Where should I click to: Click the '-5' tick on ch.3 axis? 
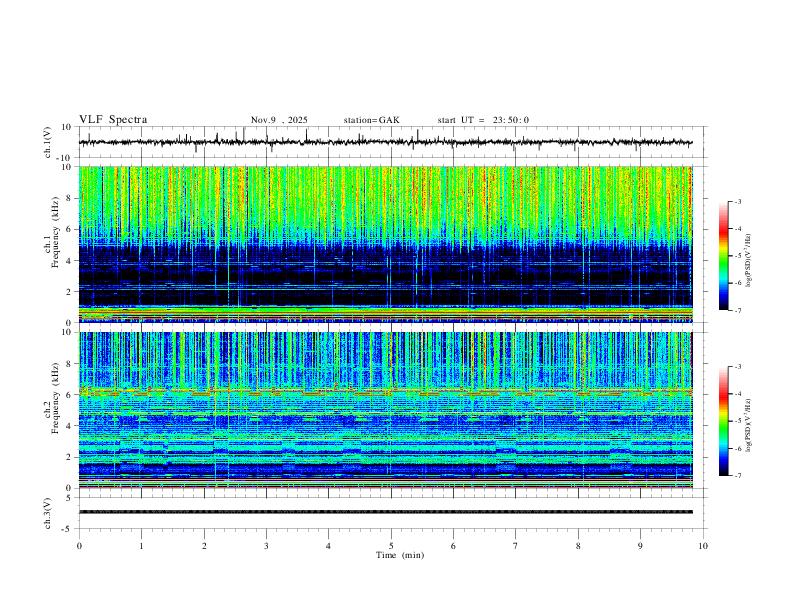[68, 529]
